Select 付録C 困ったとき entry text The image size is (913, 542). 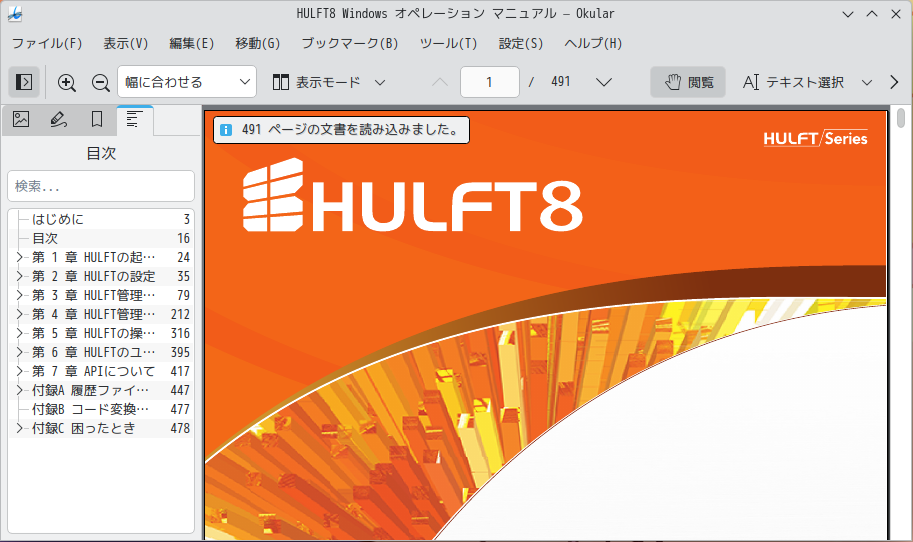coord(83,428)
